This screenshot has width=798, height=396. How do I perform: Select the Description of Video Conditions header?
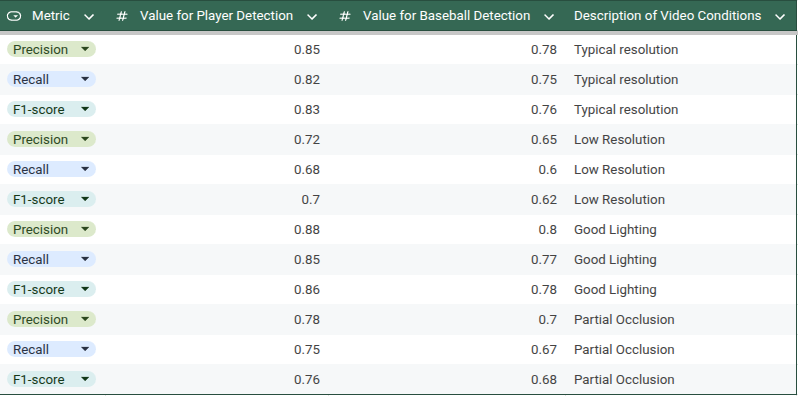point(667,16)
